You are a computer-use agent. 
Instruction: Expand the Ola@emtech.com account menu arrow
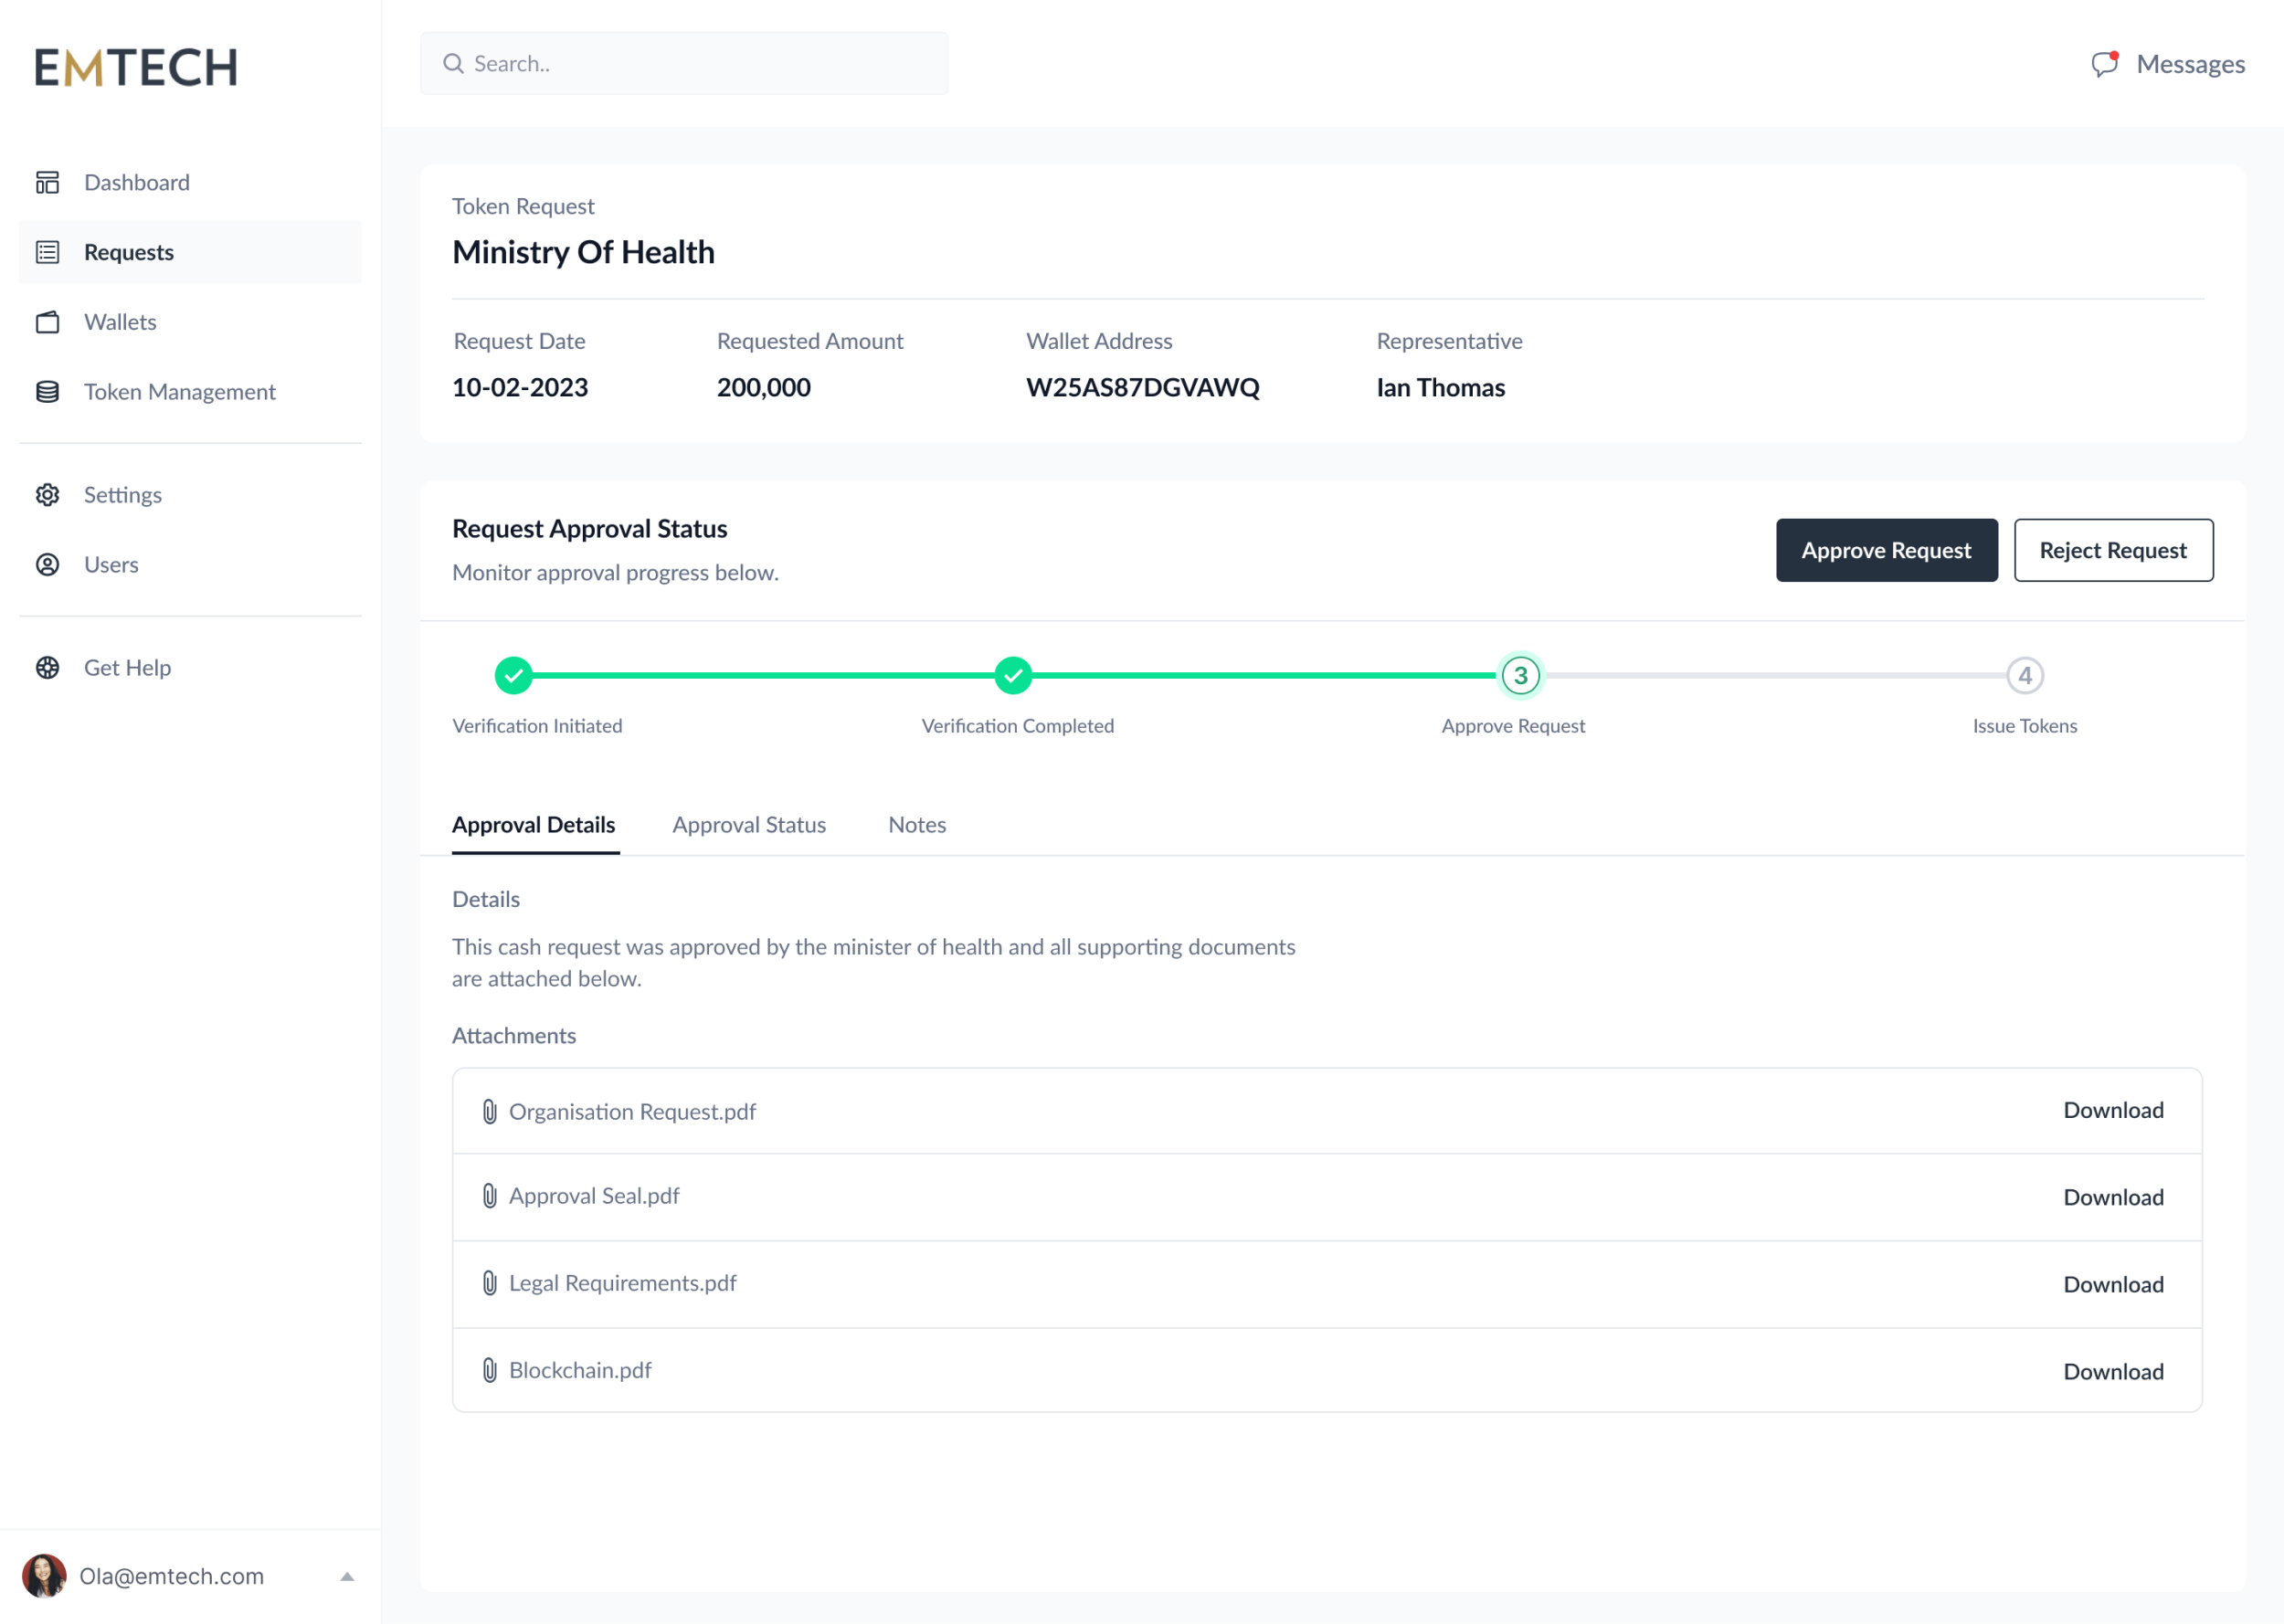(347, 1577)
